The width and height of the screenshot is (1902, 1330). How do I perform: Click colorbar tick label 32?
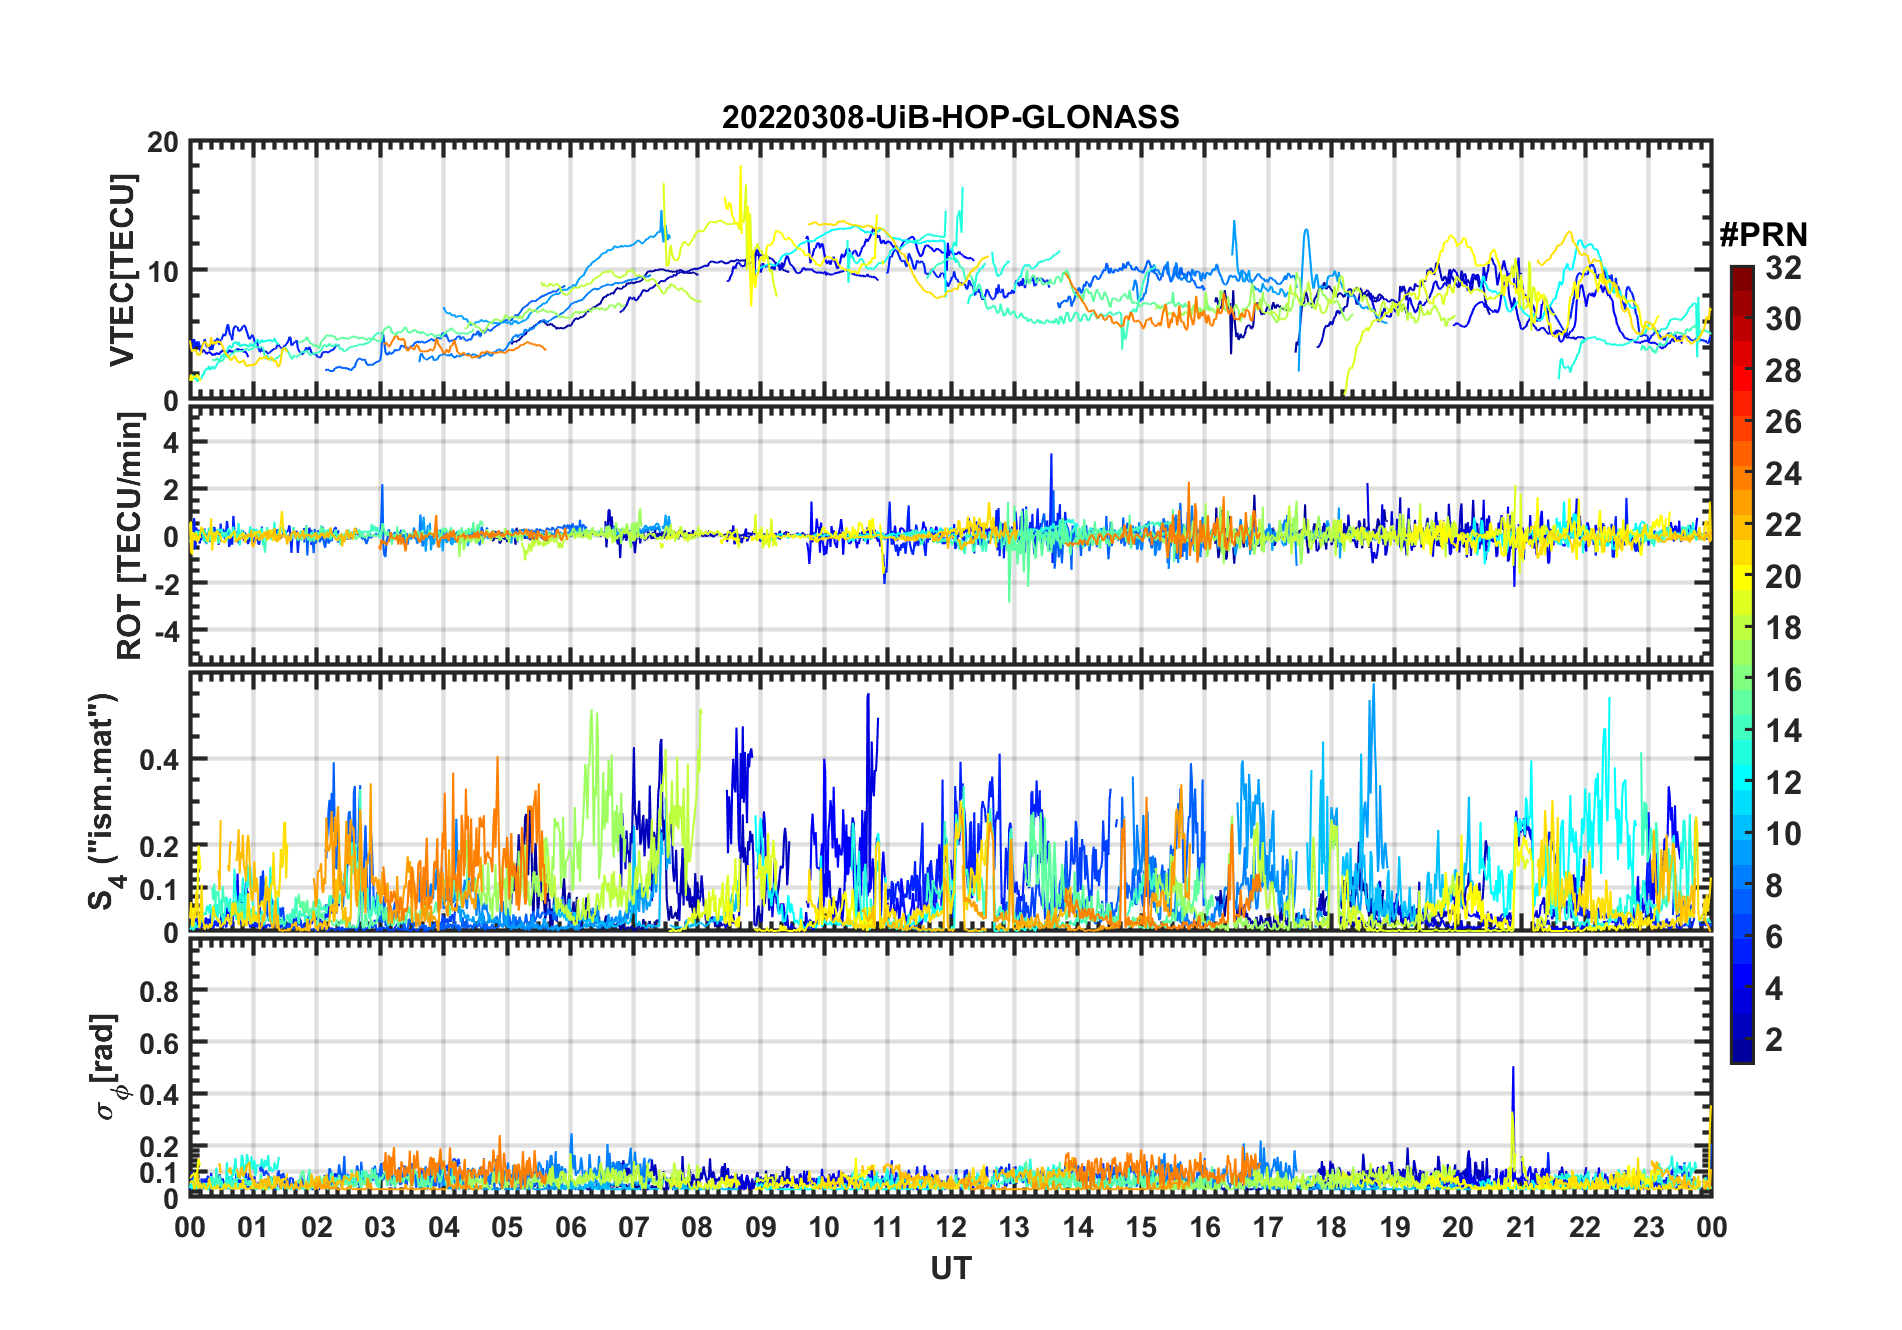pos(1783,268)
